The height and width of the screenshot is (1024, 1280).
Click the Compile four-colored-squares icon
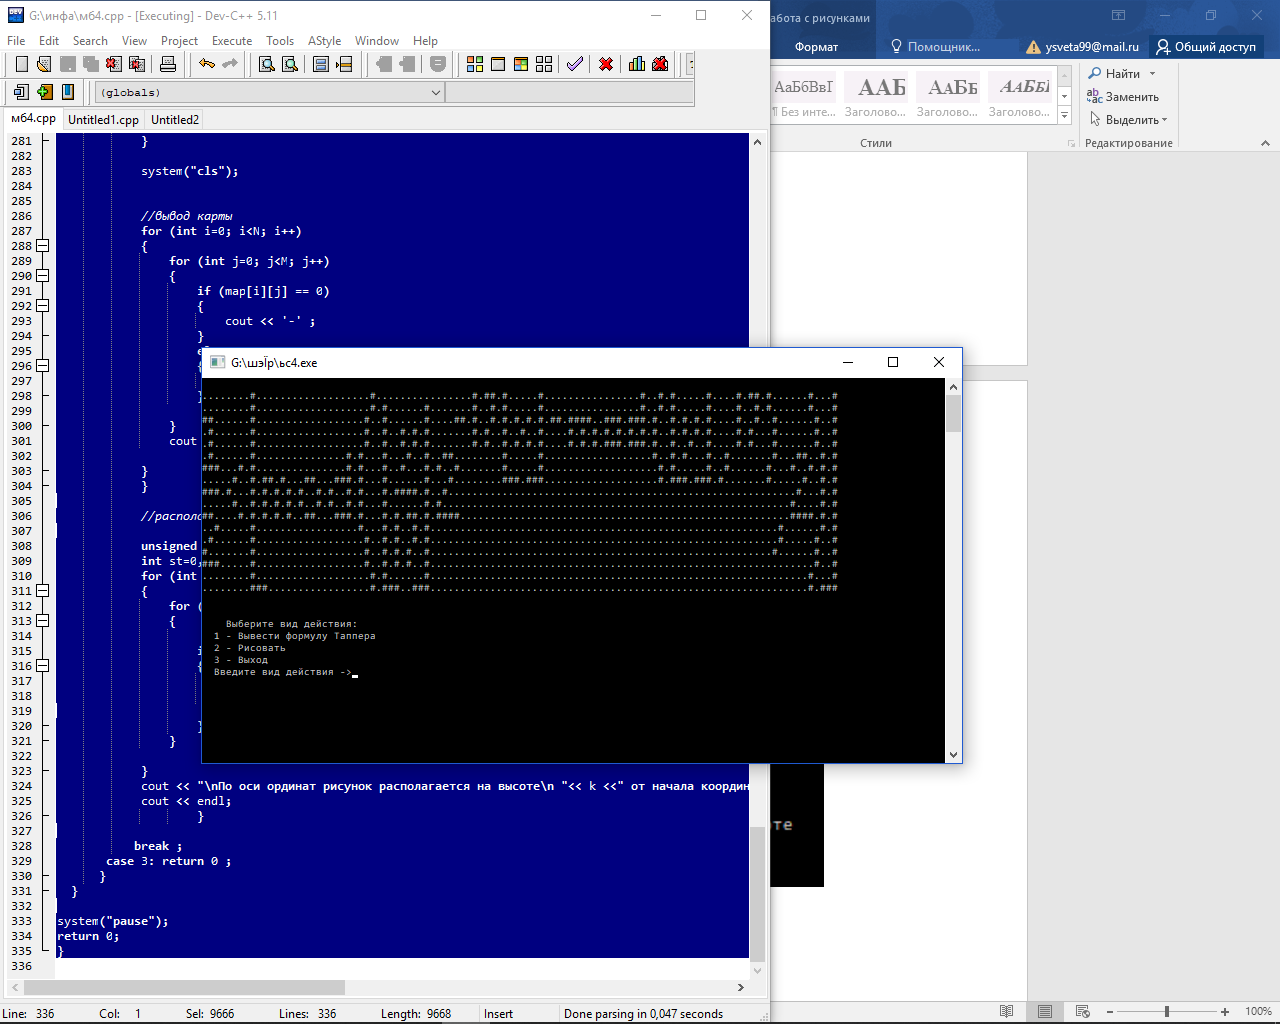pyautogui.click(x=475, y=64)
